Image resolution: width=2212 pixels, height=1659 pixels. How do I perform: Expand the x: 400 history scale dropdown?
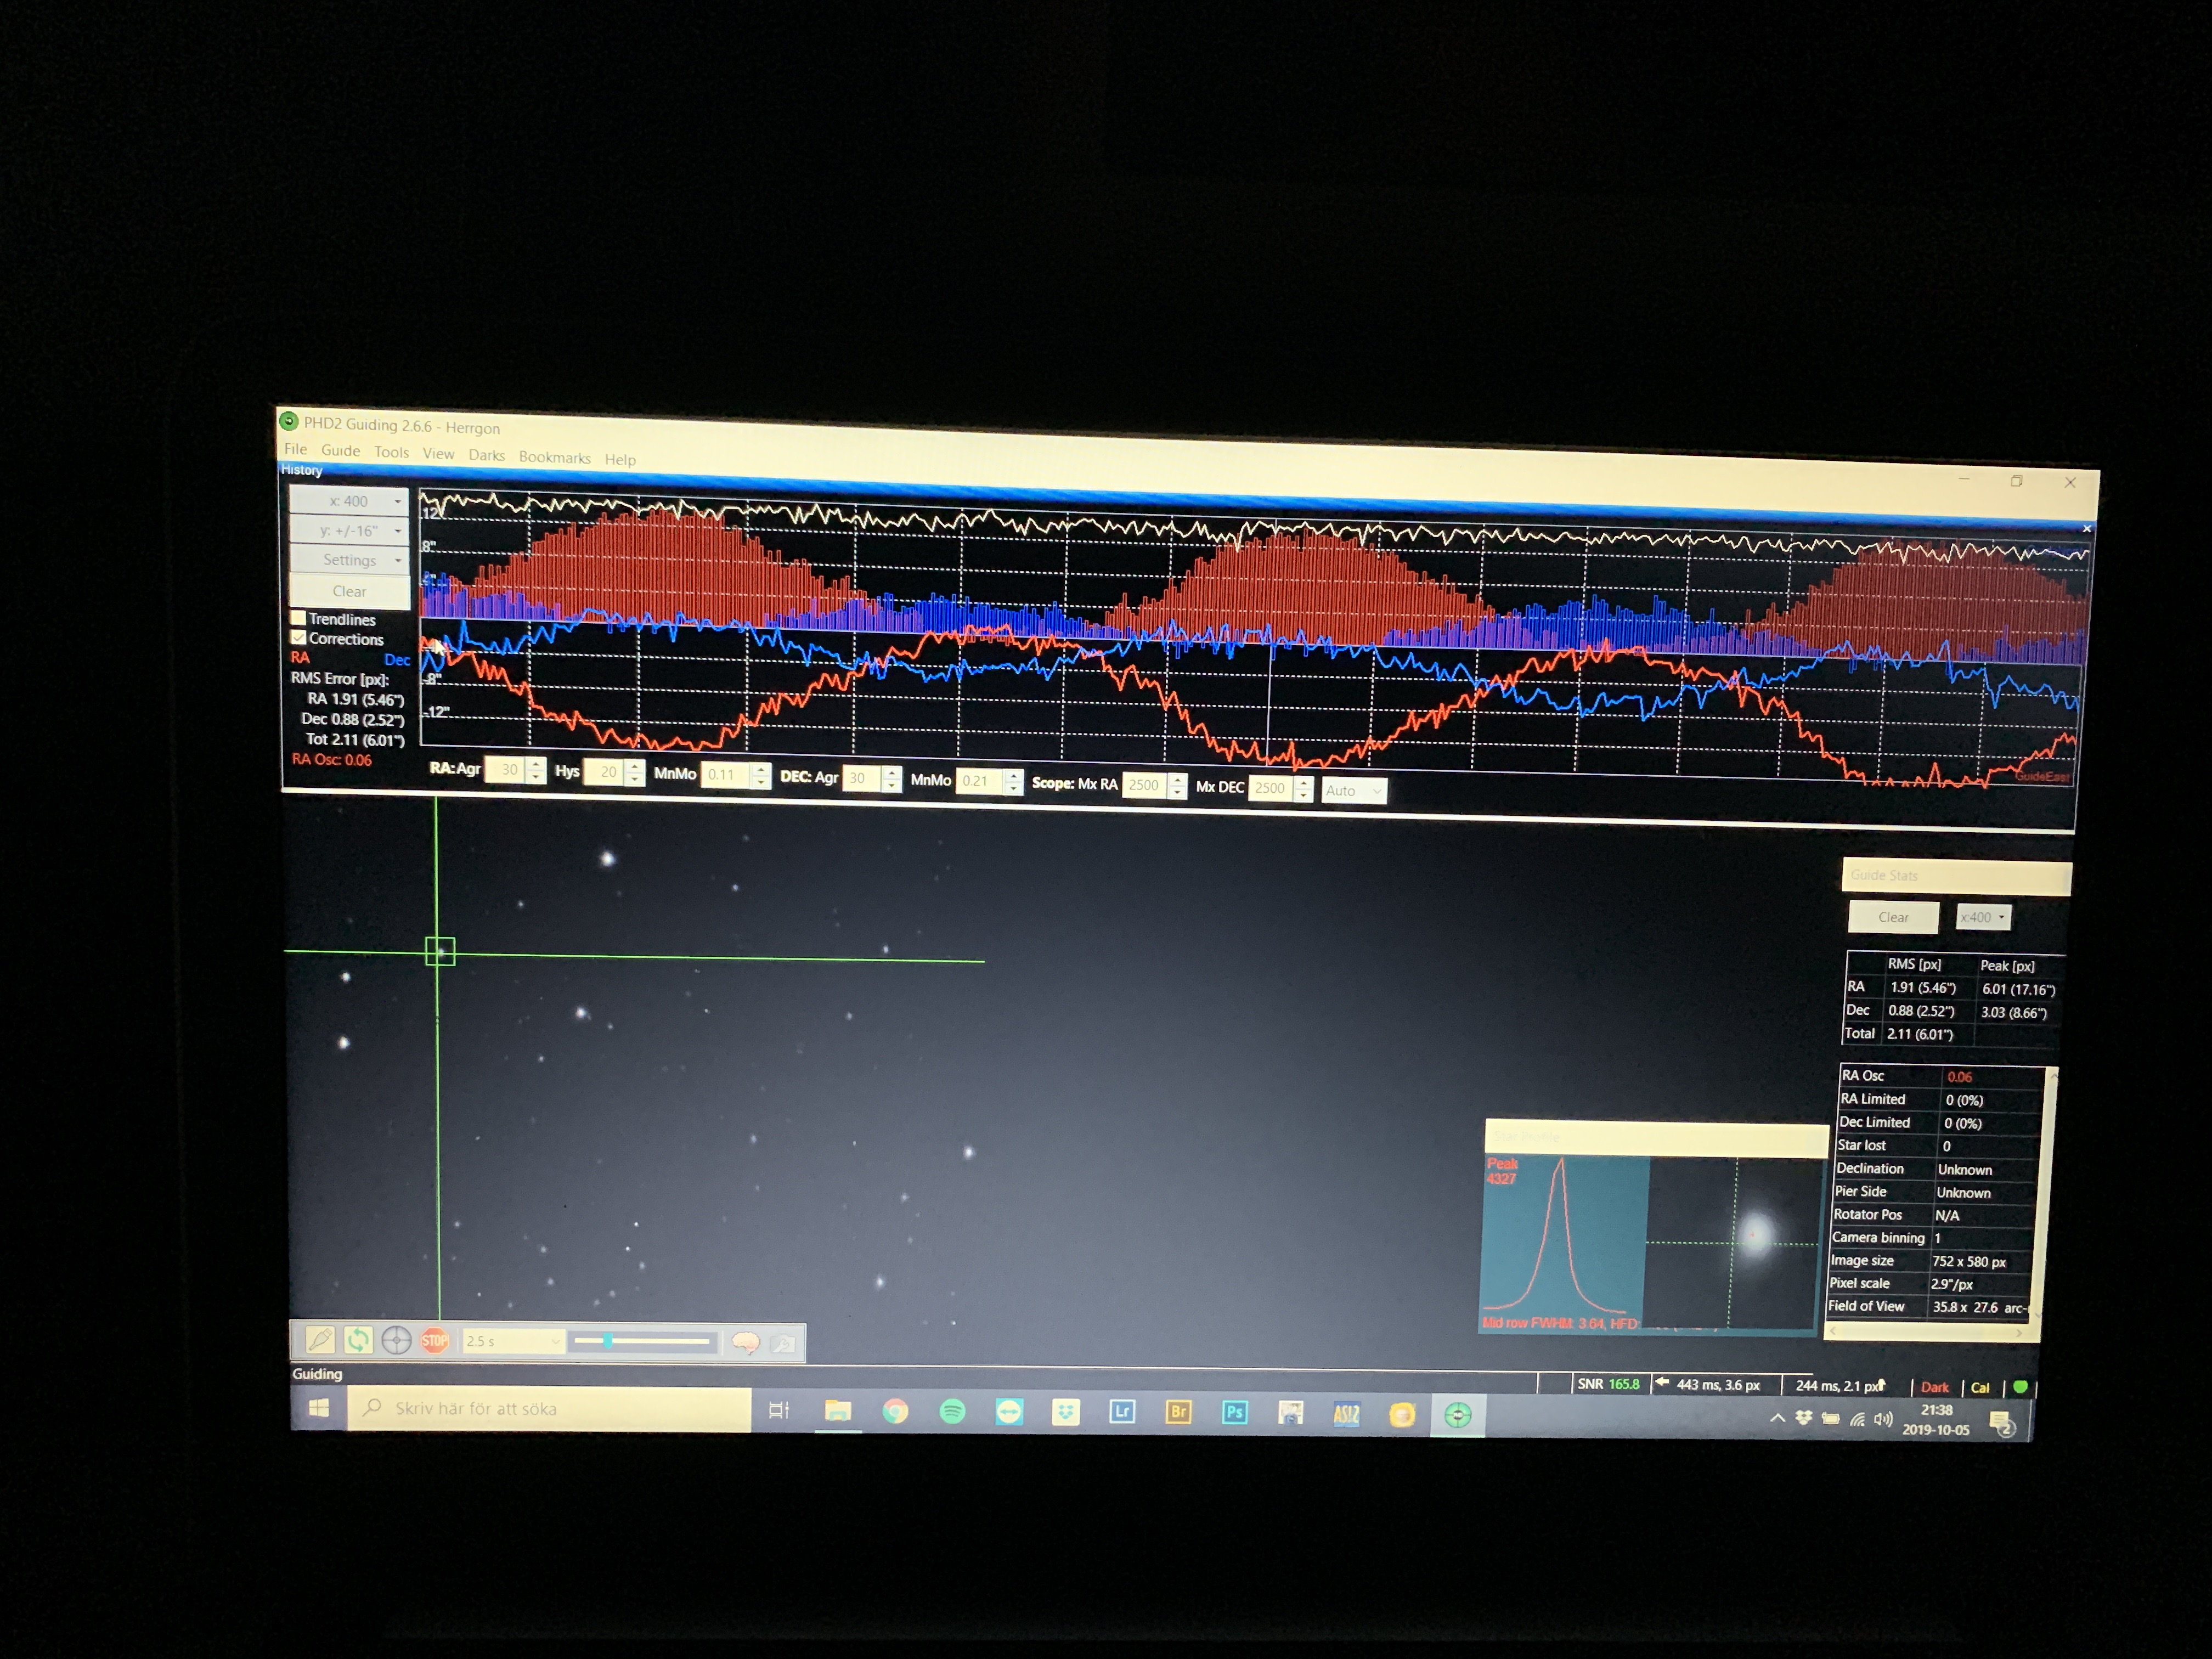tap(349, 501)
